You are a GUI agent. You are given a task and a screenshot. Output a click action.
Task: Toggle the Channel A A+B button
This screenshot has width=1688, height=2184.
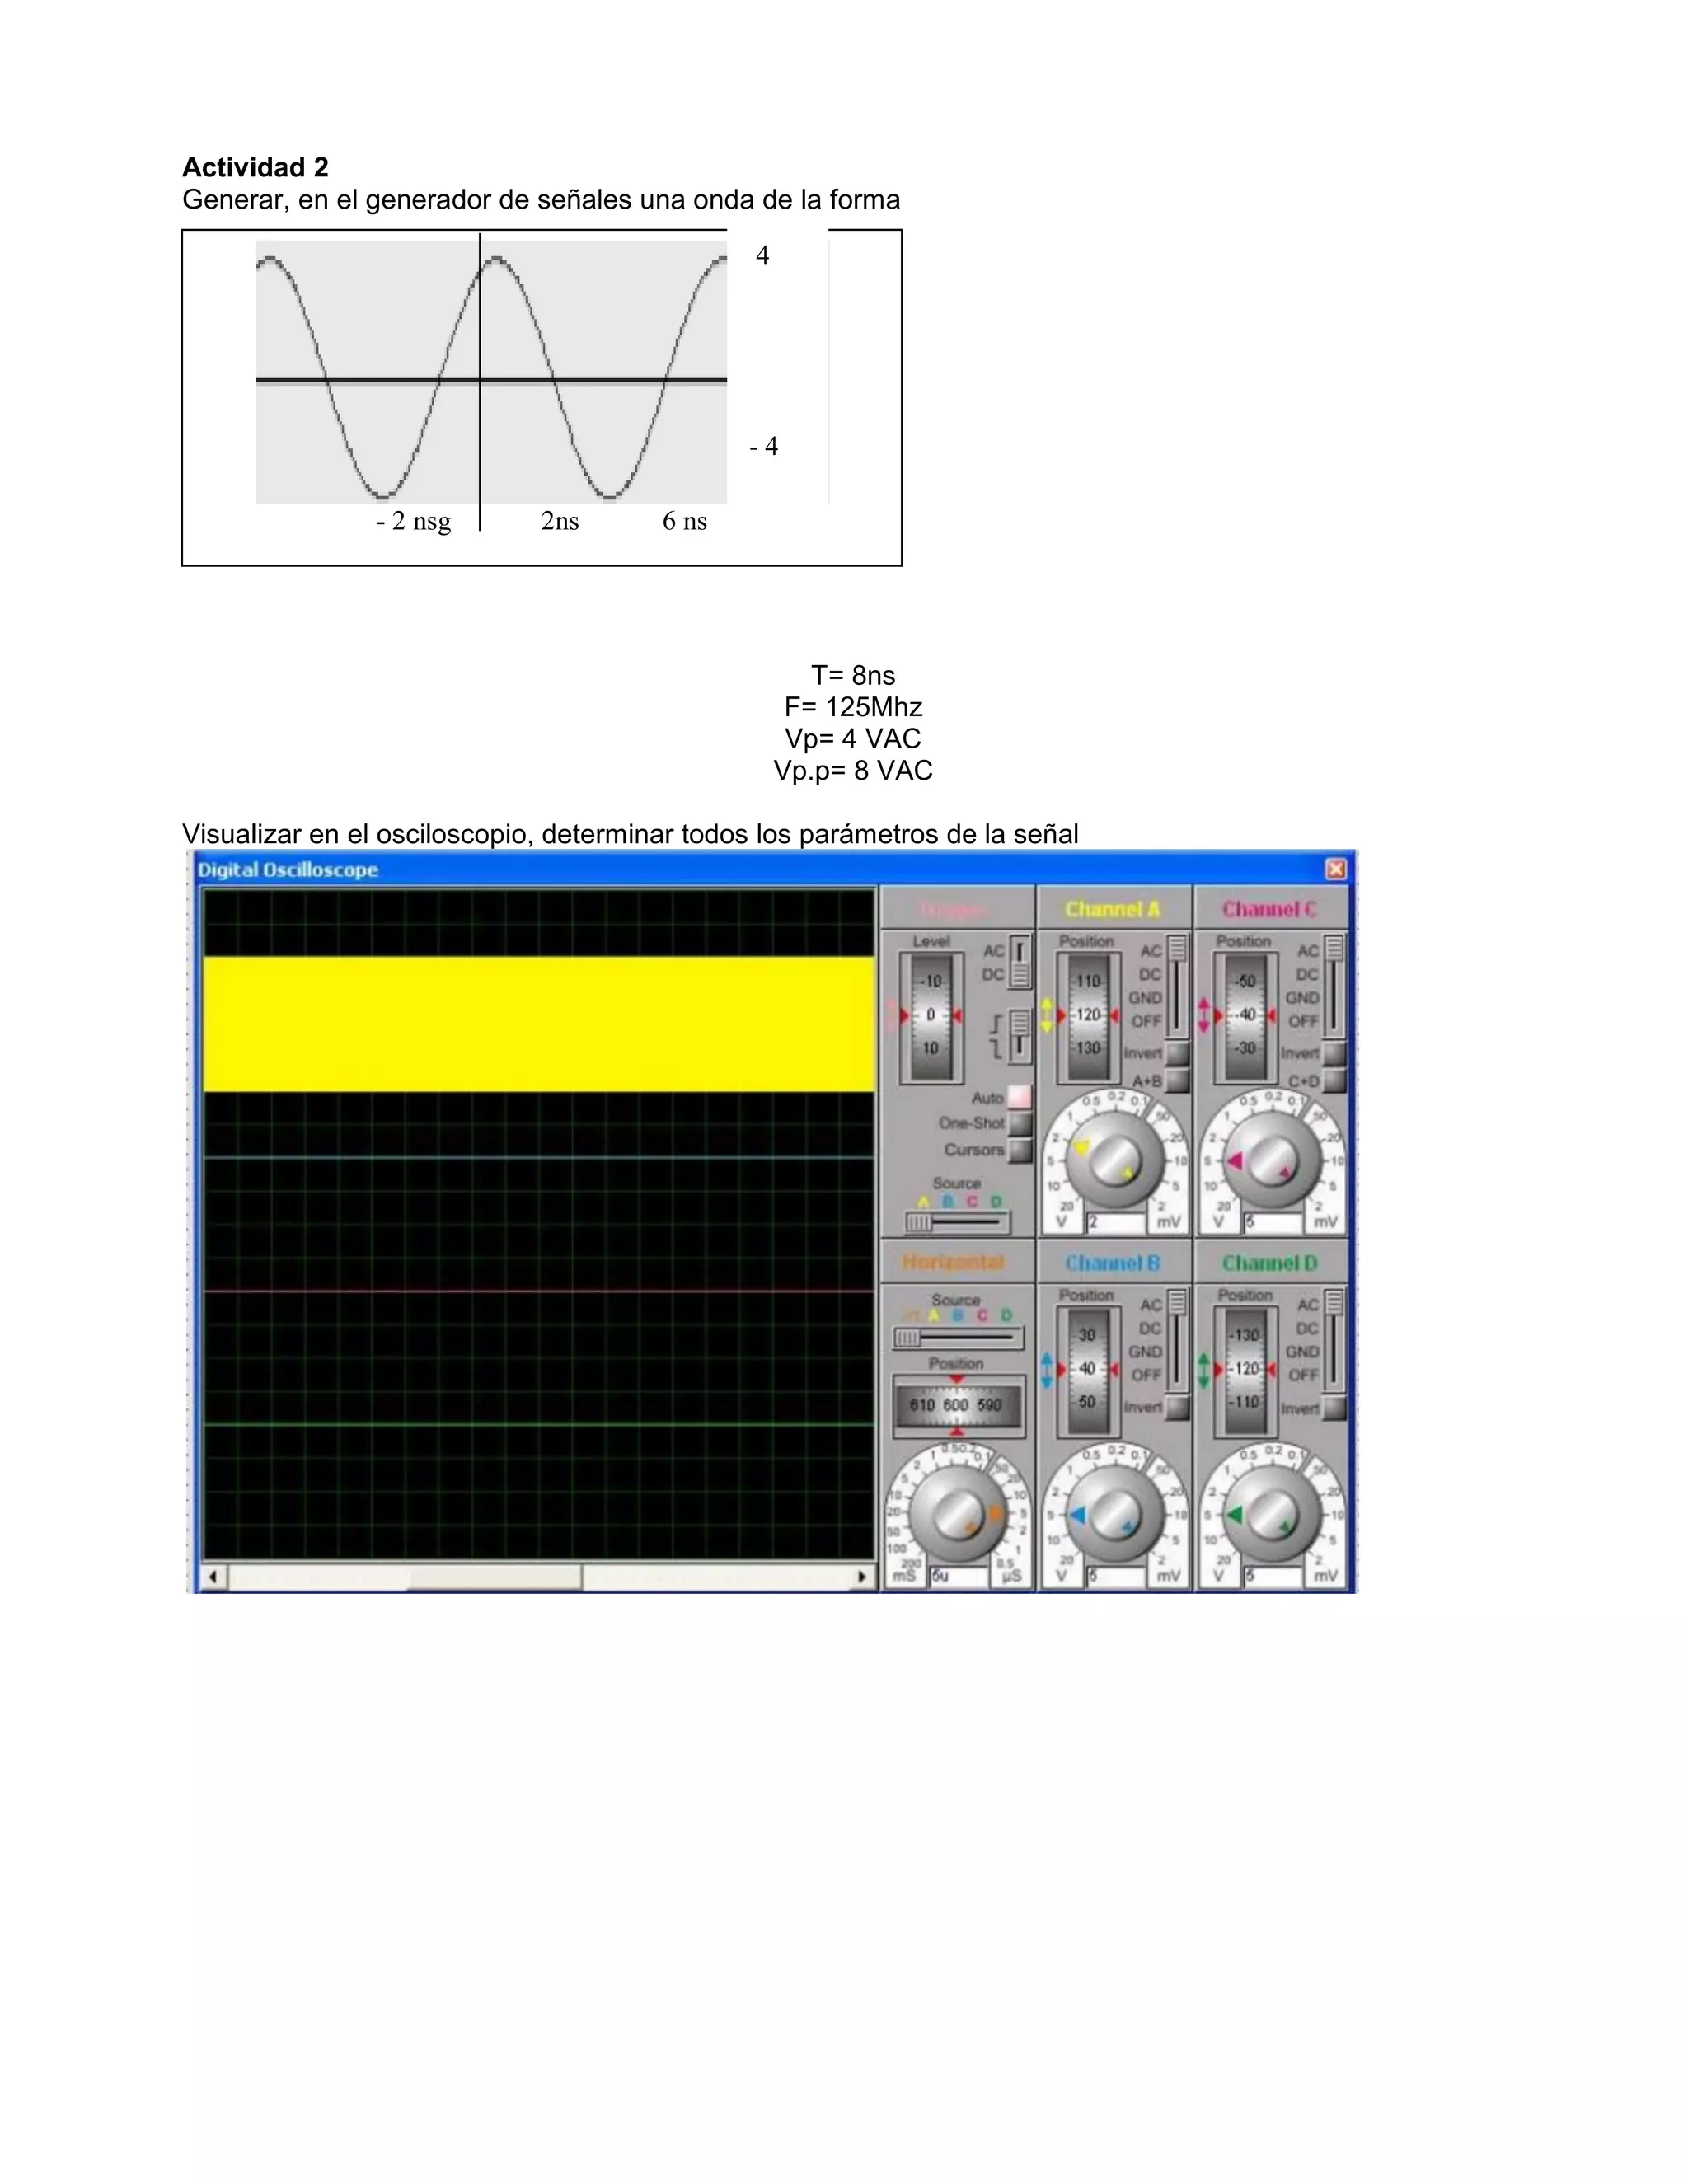[x=1177, y=1081]
